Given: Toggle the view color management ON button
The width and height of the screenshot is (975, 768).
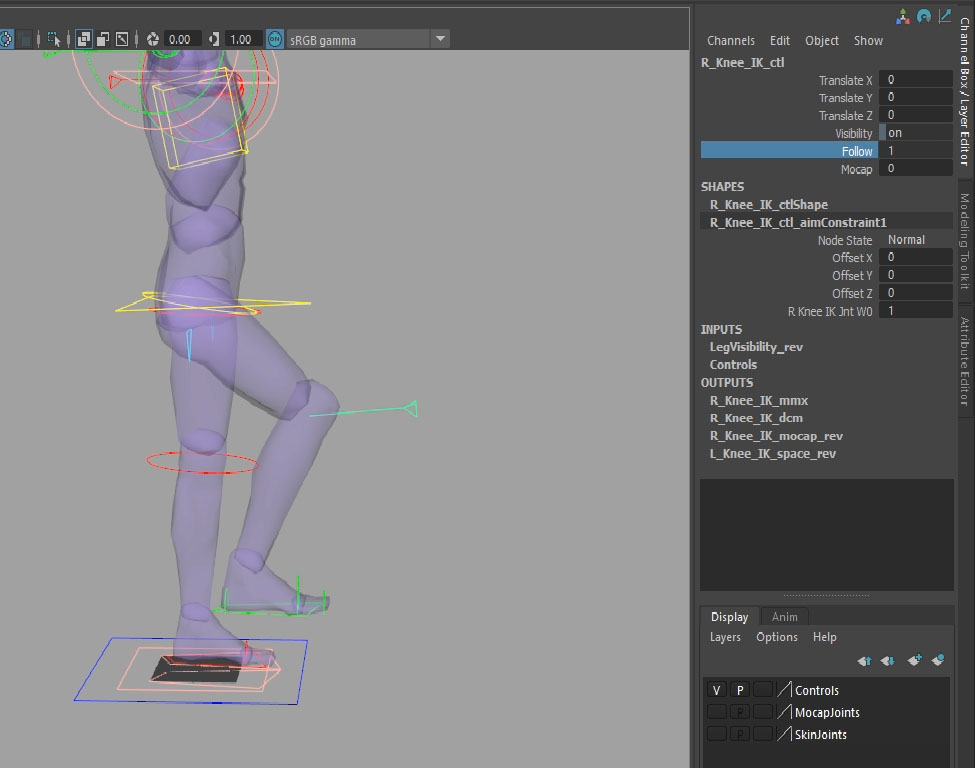Looking at the screenshot, I should click(x=274, y=39).
